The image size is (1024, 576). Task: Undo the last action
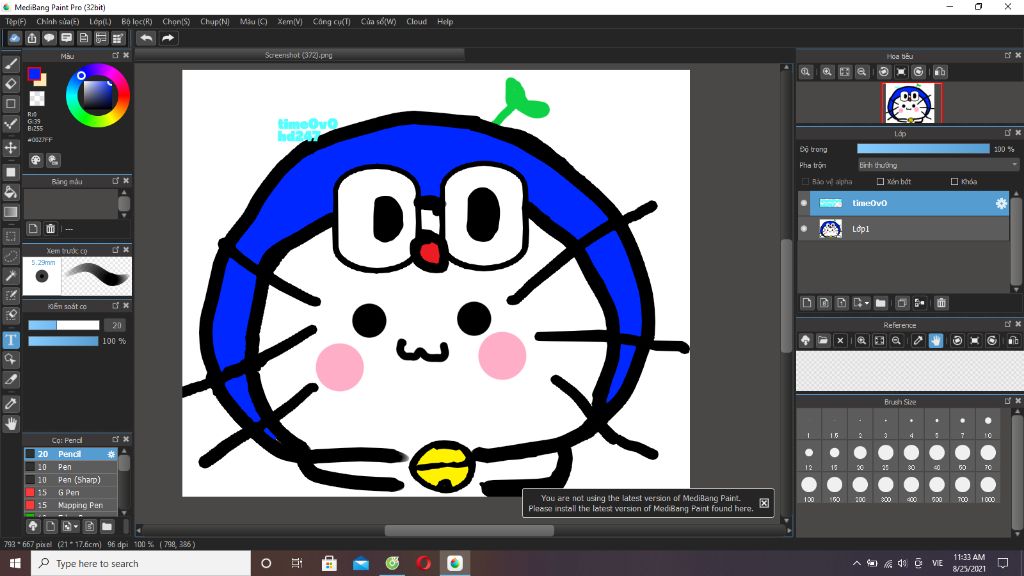tap(146, 38)
